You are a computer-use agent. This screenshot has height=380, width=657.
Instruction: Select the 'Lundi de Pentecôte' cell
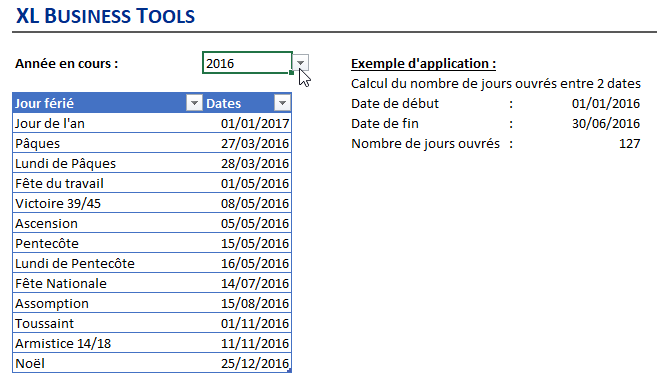click(108, 263)
